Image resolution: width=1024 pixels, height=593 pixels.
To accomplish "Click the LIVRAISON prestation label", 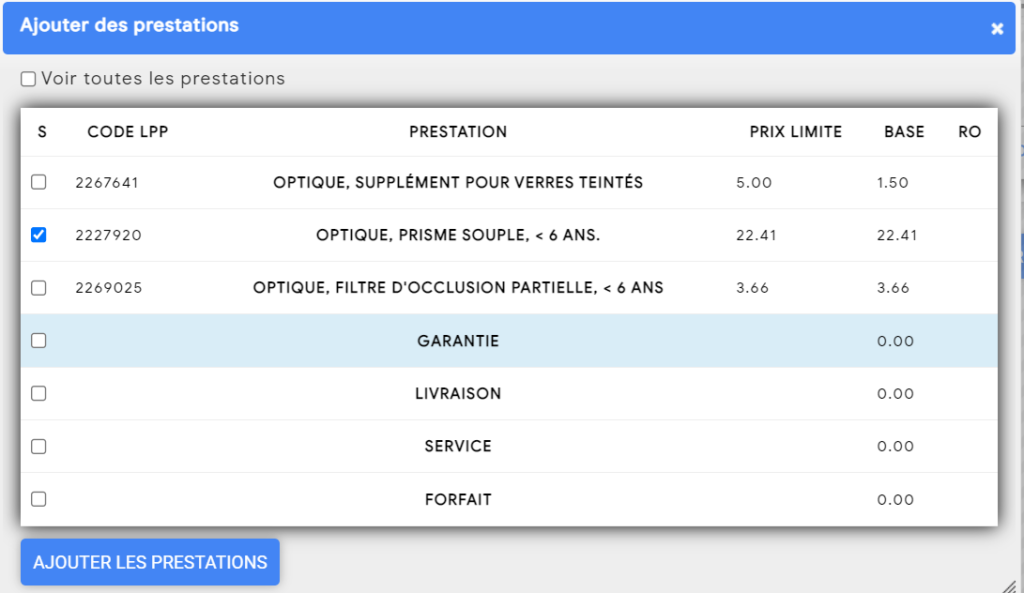I will 458,394.
